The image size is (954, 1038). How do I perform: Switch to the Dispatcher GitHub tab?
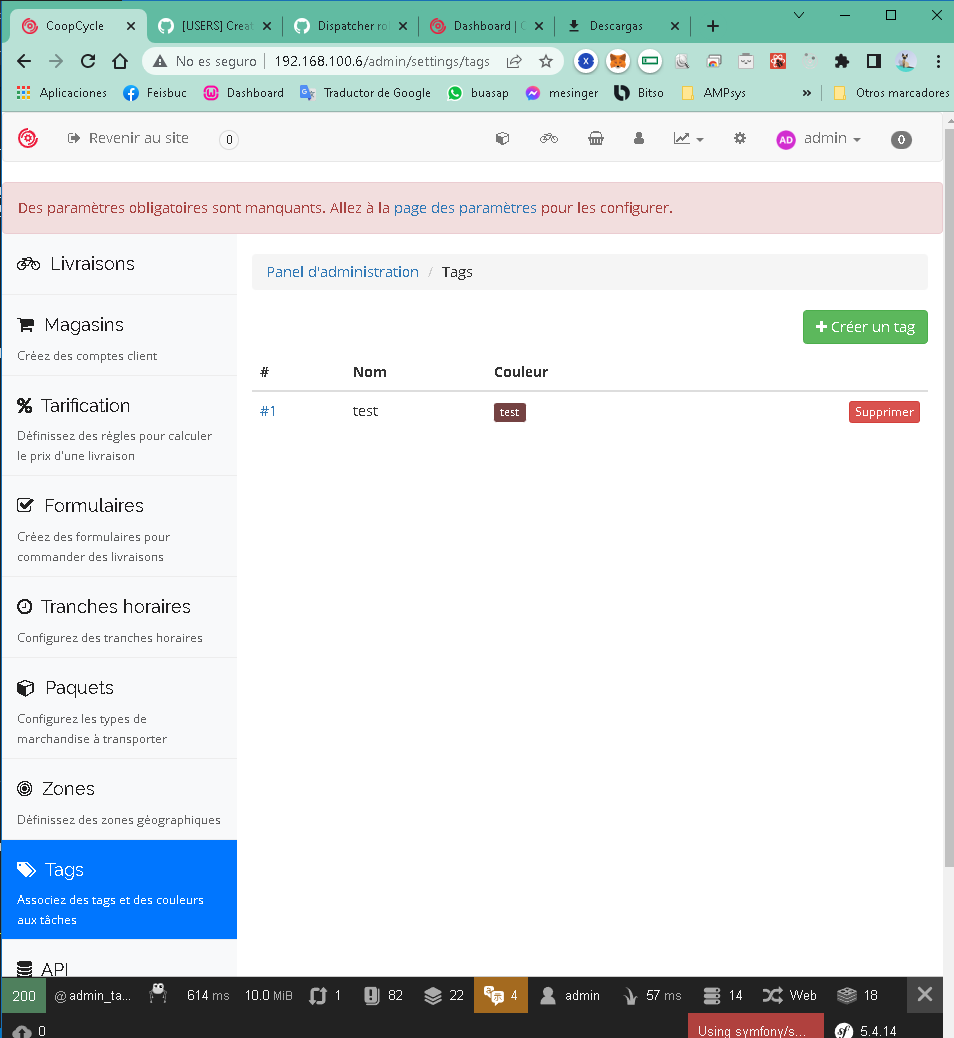coord(351,26)
